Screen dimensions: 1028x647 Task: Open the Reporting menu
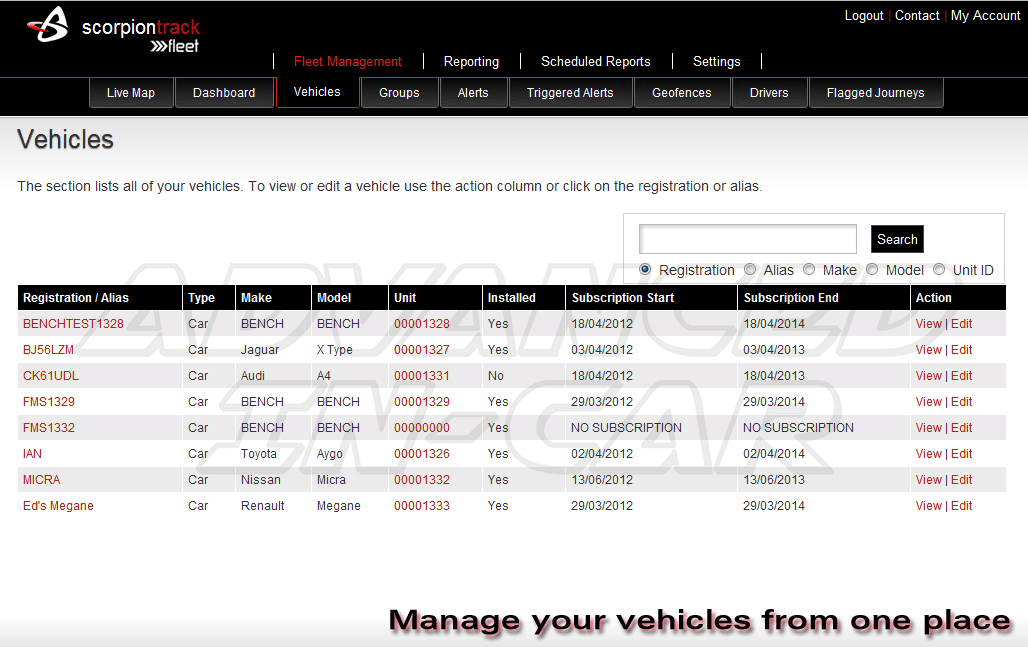click(471, 62)
